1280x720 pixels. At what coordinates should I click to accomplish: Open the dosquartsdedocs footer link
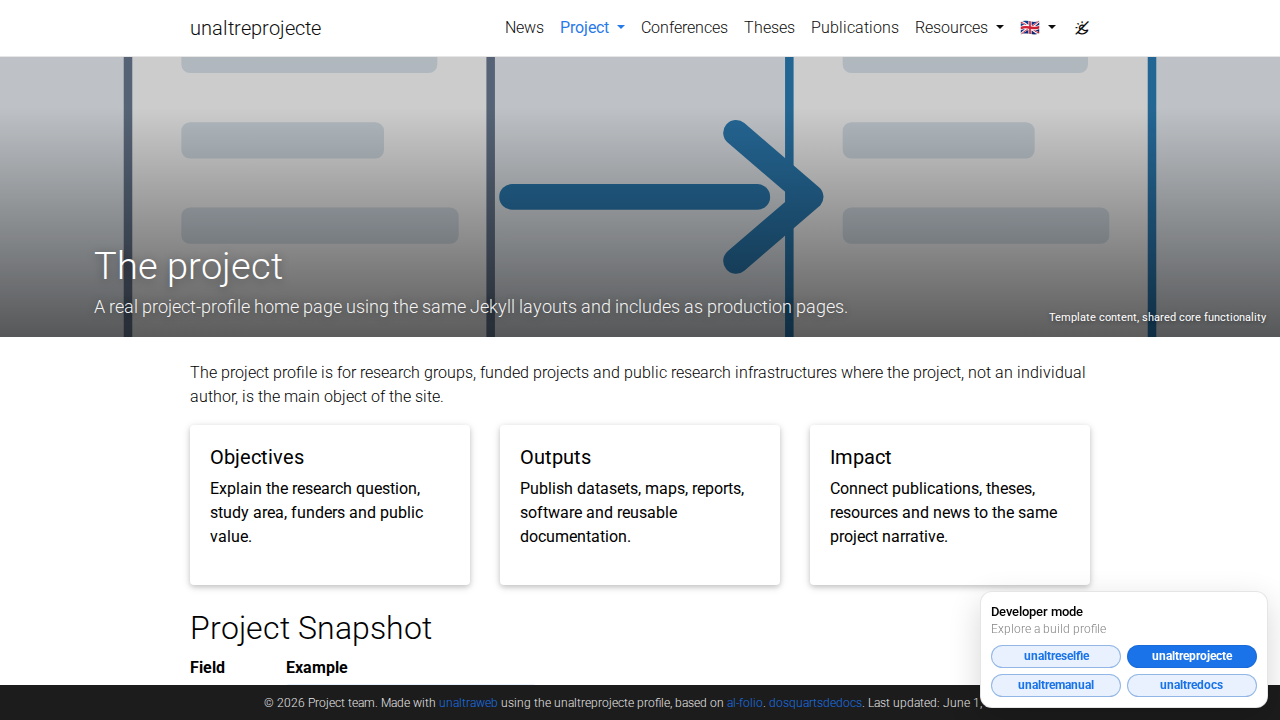click(815, 703)
